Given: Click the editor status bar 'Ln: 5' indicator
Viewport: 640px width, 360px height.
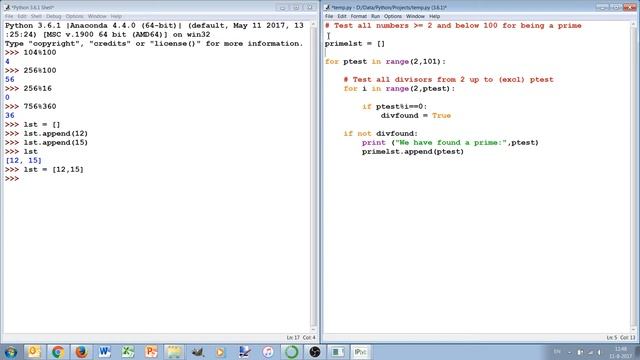Looking at the screenshot, I should 611,338.
